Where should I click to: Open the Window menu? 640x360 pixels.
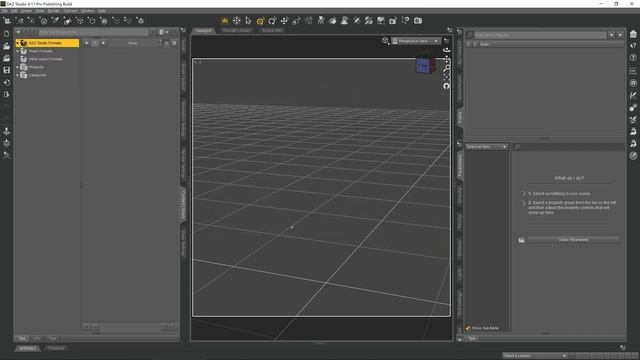tap(87, 11)
